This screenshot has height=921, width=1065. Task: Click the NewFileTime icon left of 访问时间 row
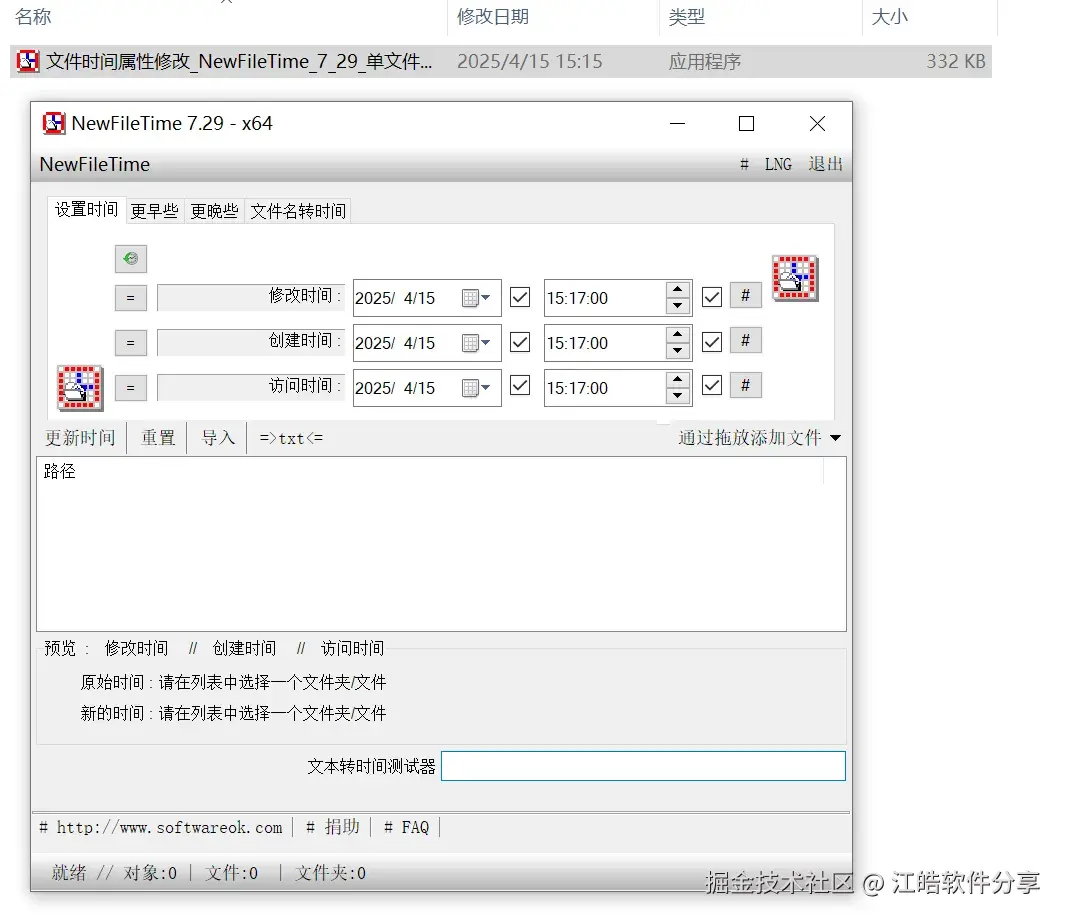(80, 388)
